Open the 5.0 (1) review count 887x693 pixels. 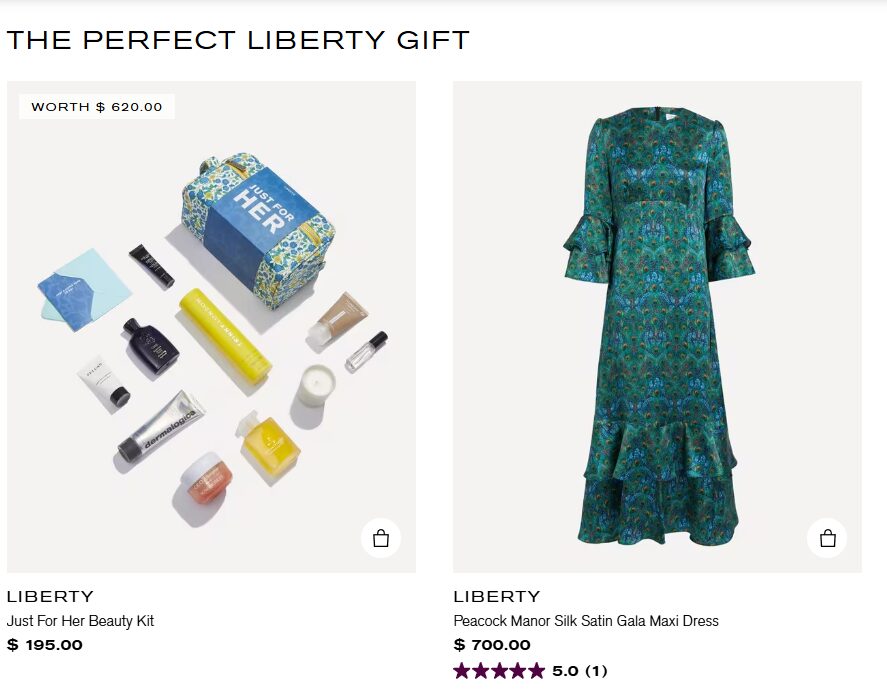pos(580,671)
